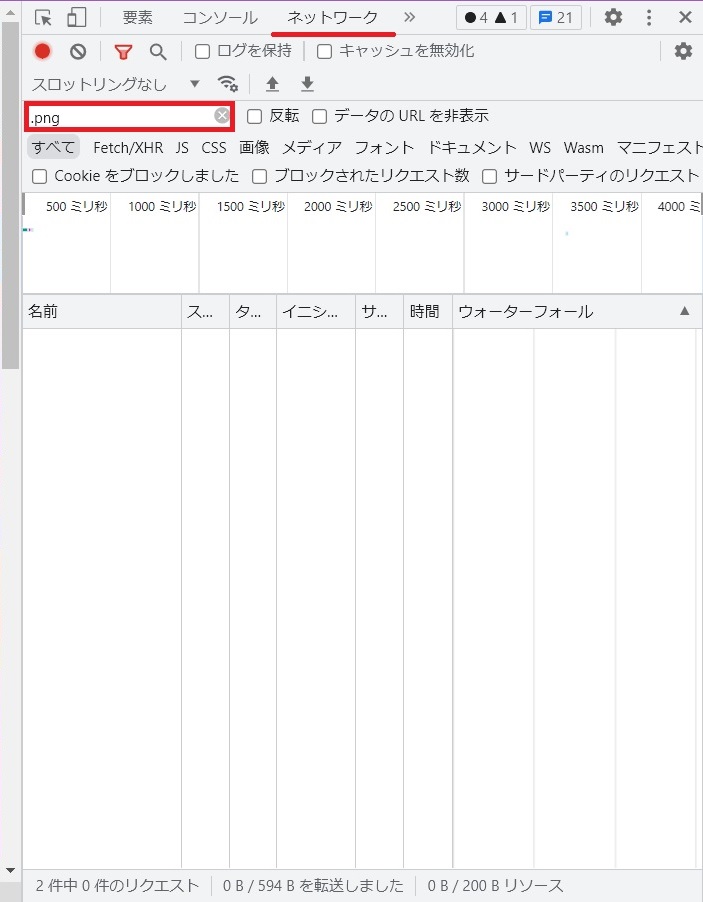The image size is (703, 902).
Task: Filter by Wasm requests
Action: pyautogui.click(x=584, y=148)
